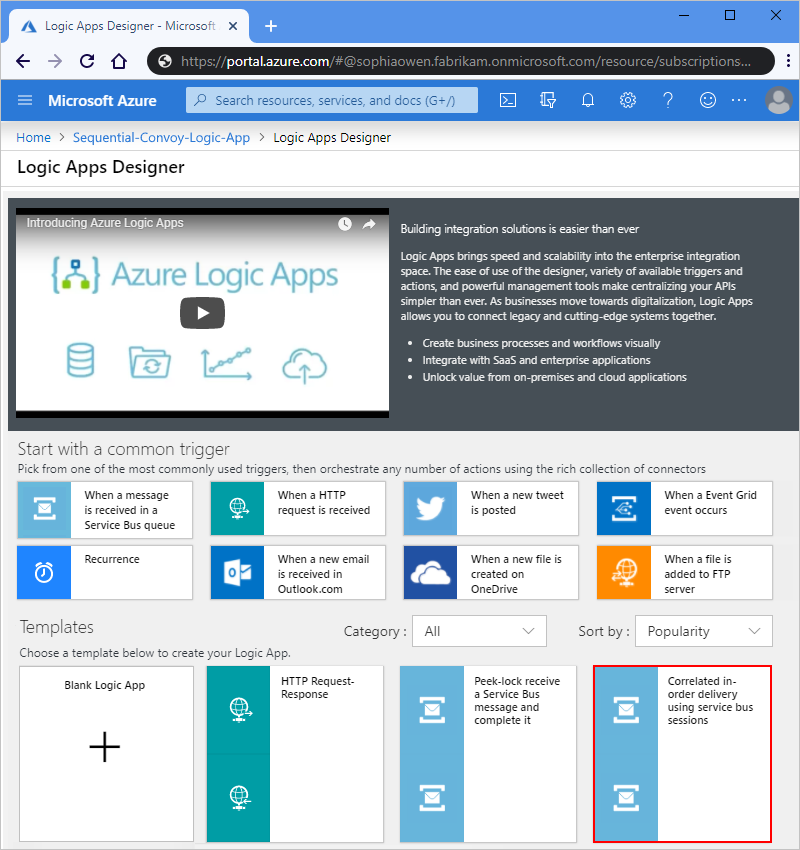
Task: Click the site info icon in address bar
Action: click(x=165, y=61)
